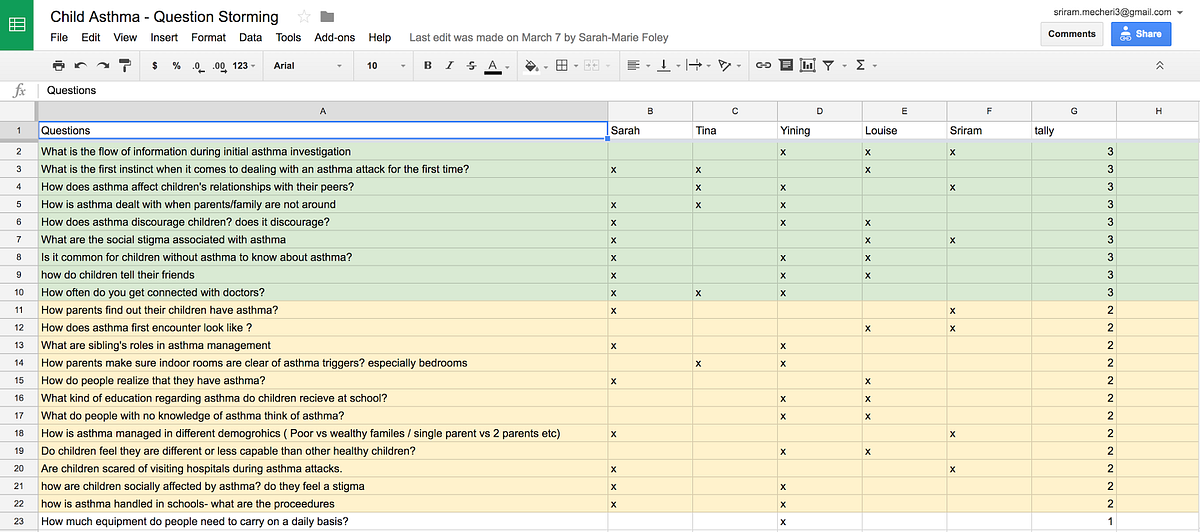Move spreadsheet using the folder icon
The image size is (1200, 532).
(327, 17)
